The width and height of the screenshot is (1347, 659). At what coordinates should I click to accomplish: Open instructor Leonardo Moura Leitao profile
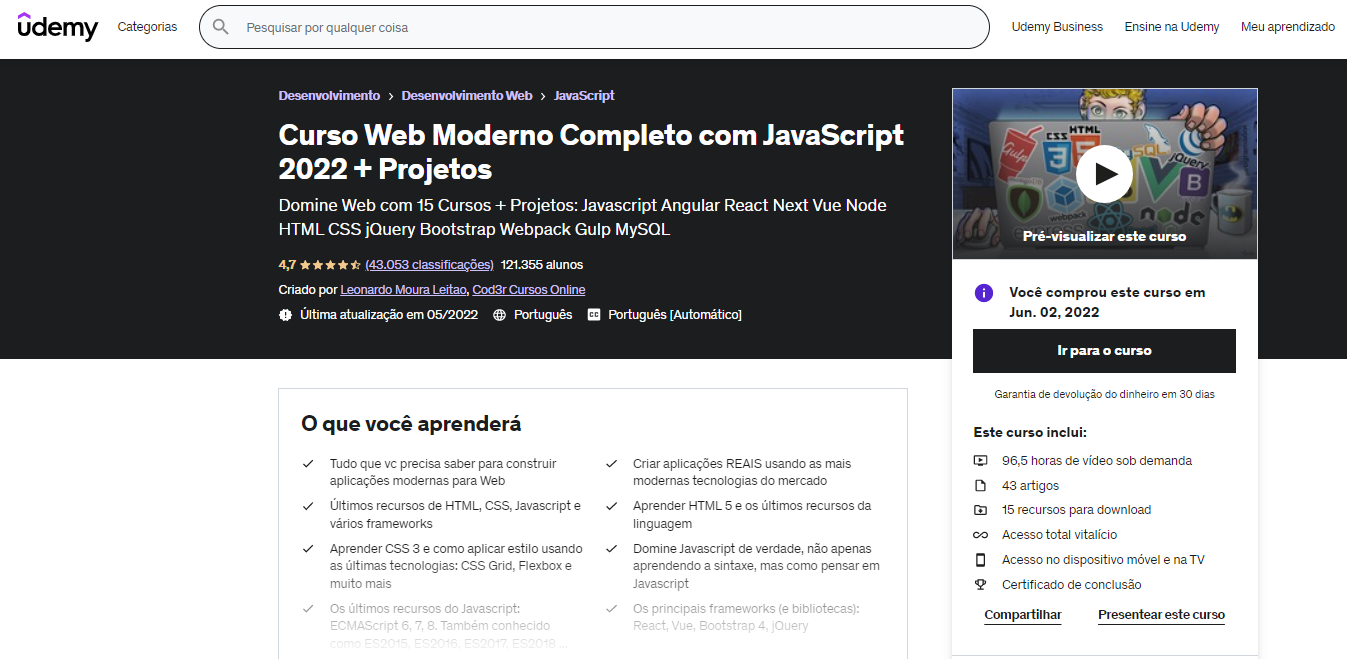pyautogui.click(x=403, y=290)
